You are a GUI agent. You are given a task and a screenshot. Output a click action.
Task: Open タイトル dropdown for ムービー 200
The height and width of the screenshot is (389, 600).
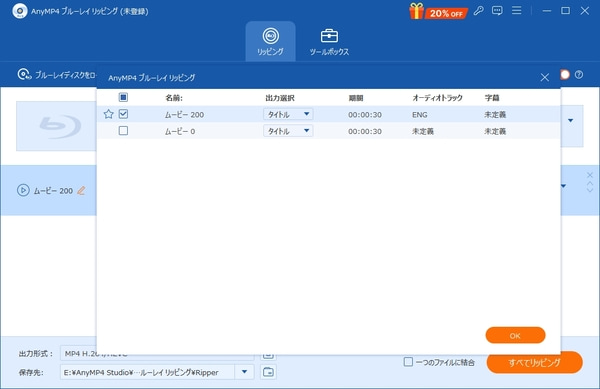pos(288,114)
